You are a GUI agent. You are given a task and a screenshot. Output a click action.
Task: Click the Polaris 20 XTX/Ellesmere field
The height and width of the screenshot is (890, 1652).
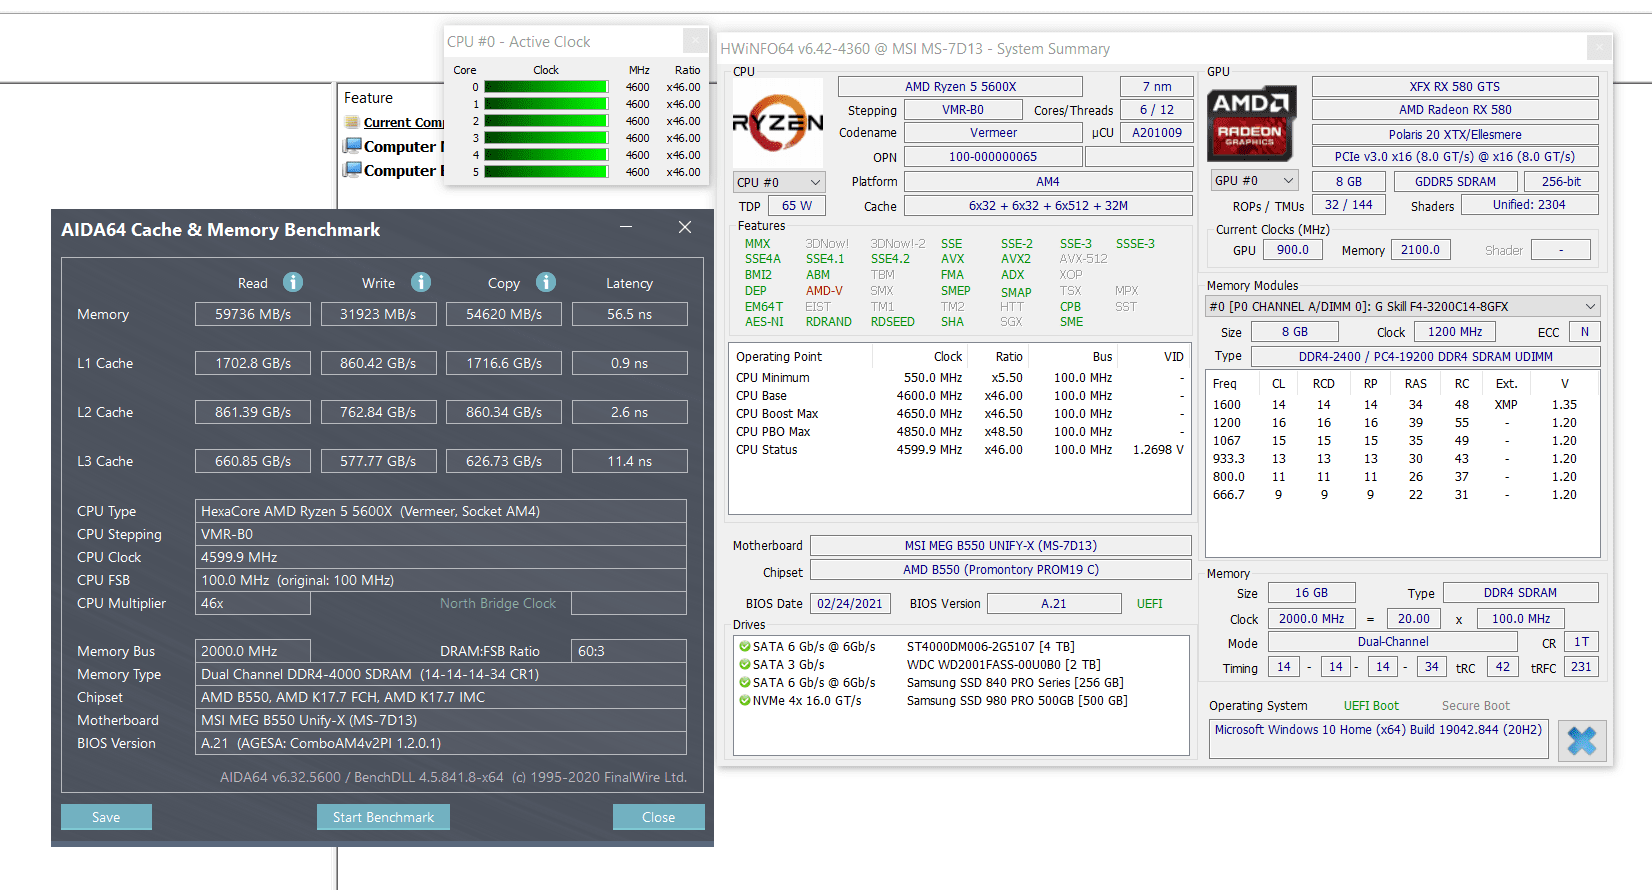pyautogui.click(x=1455, y=134)
